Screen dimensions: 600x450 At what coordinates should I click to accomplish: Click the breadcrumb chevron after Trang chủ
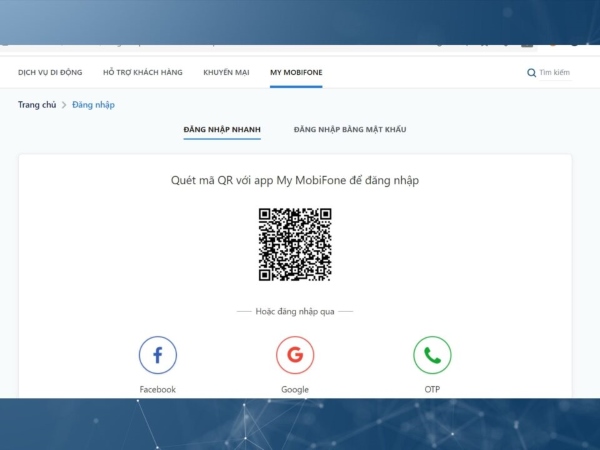tap(63, 105)
